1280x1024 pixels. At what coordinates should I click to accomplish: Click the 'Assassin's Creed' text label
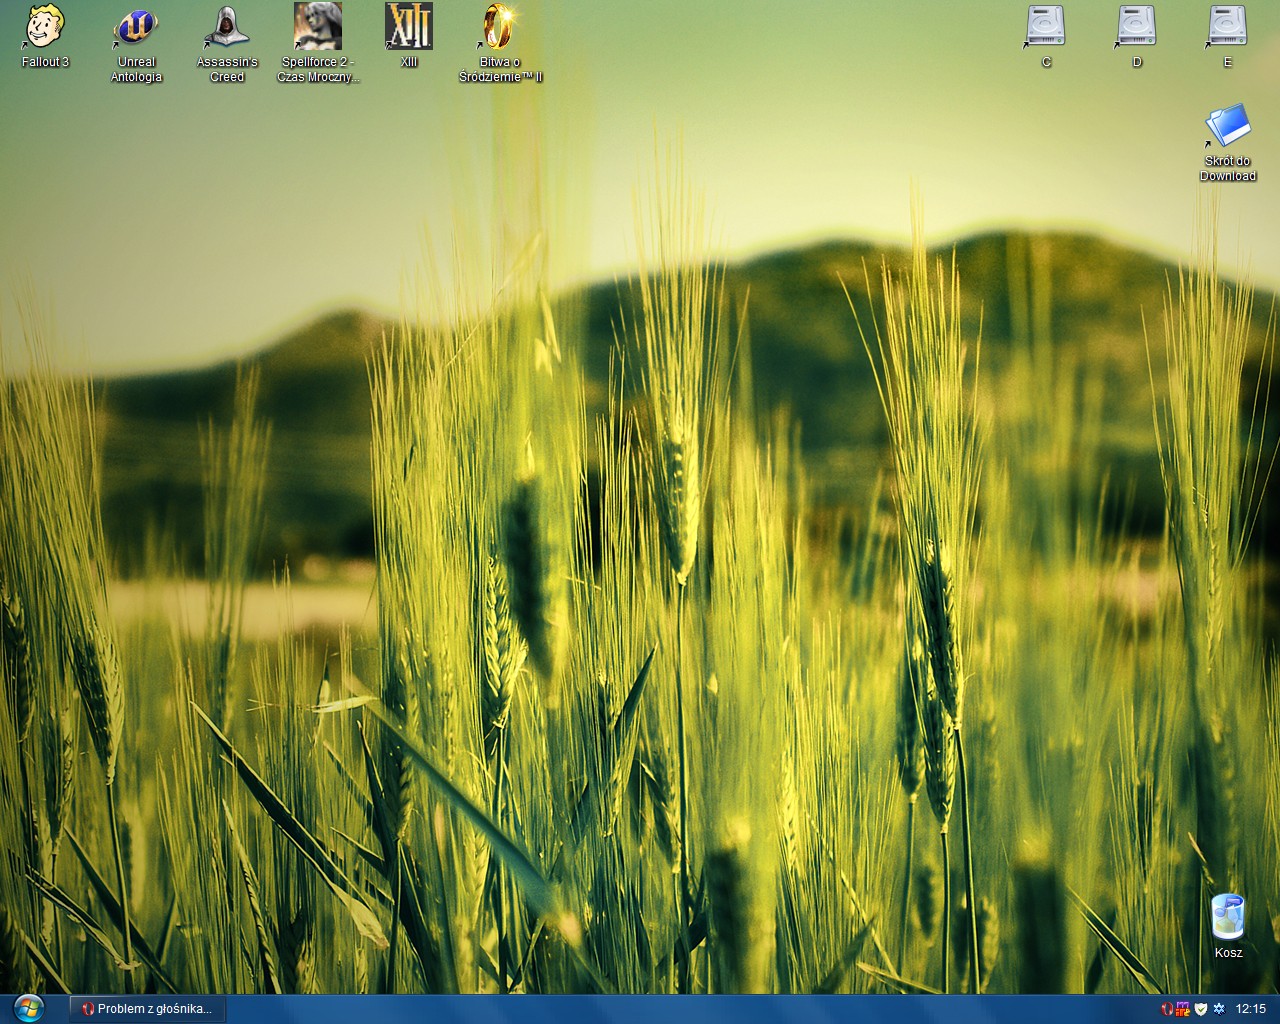(x=227, y=69)
